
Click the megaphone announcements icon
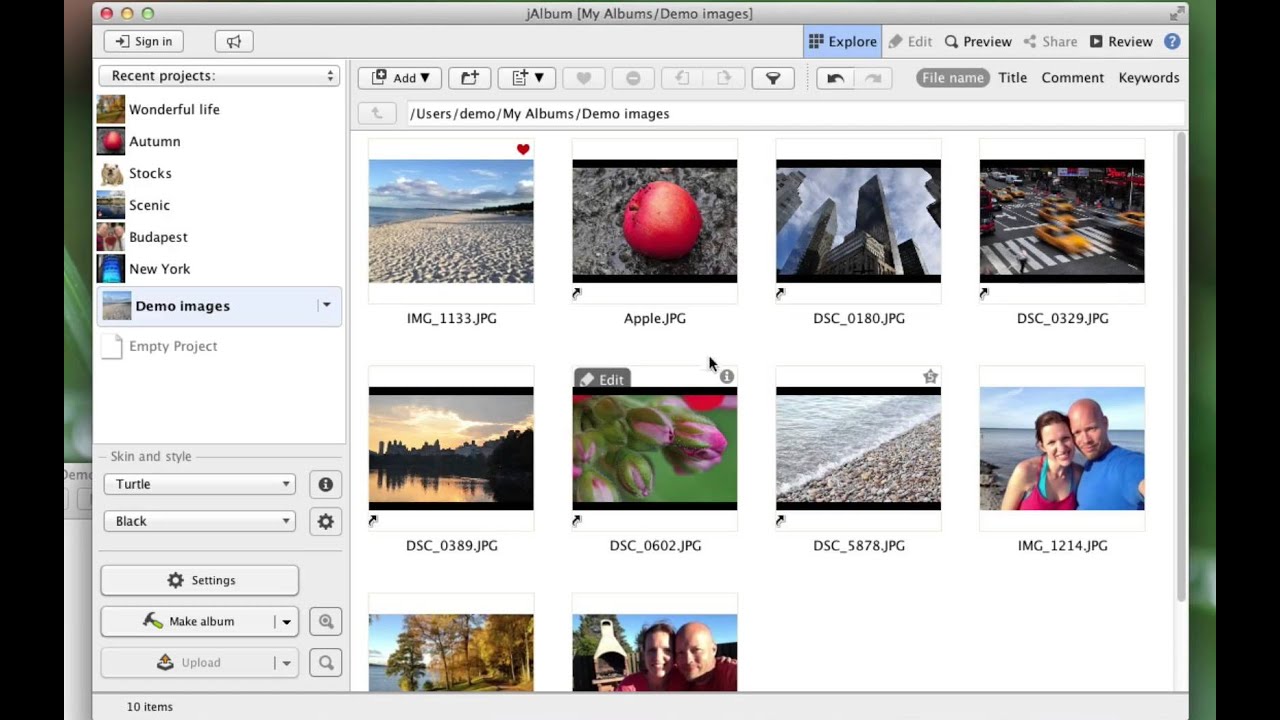pyautogui.click(x=233, y=41)
